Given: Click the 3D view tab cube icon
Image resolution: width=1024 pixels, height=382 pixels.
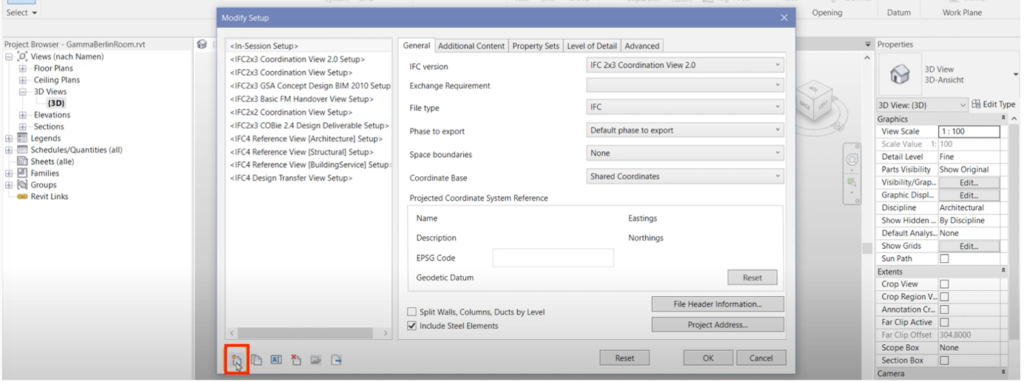Looking at the screenshot, I should click(x=202, y=44).
